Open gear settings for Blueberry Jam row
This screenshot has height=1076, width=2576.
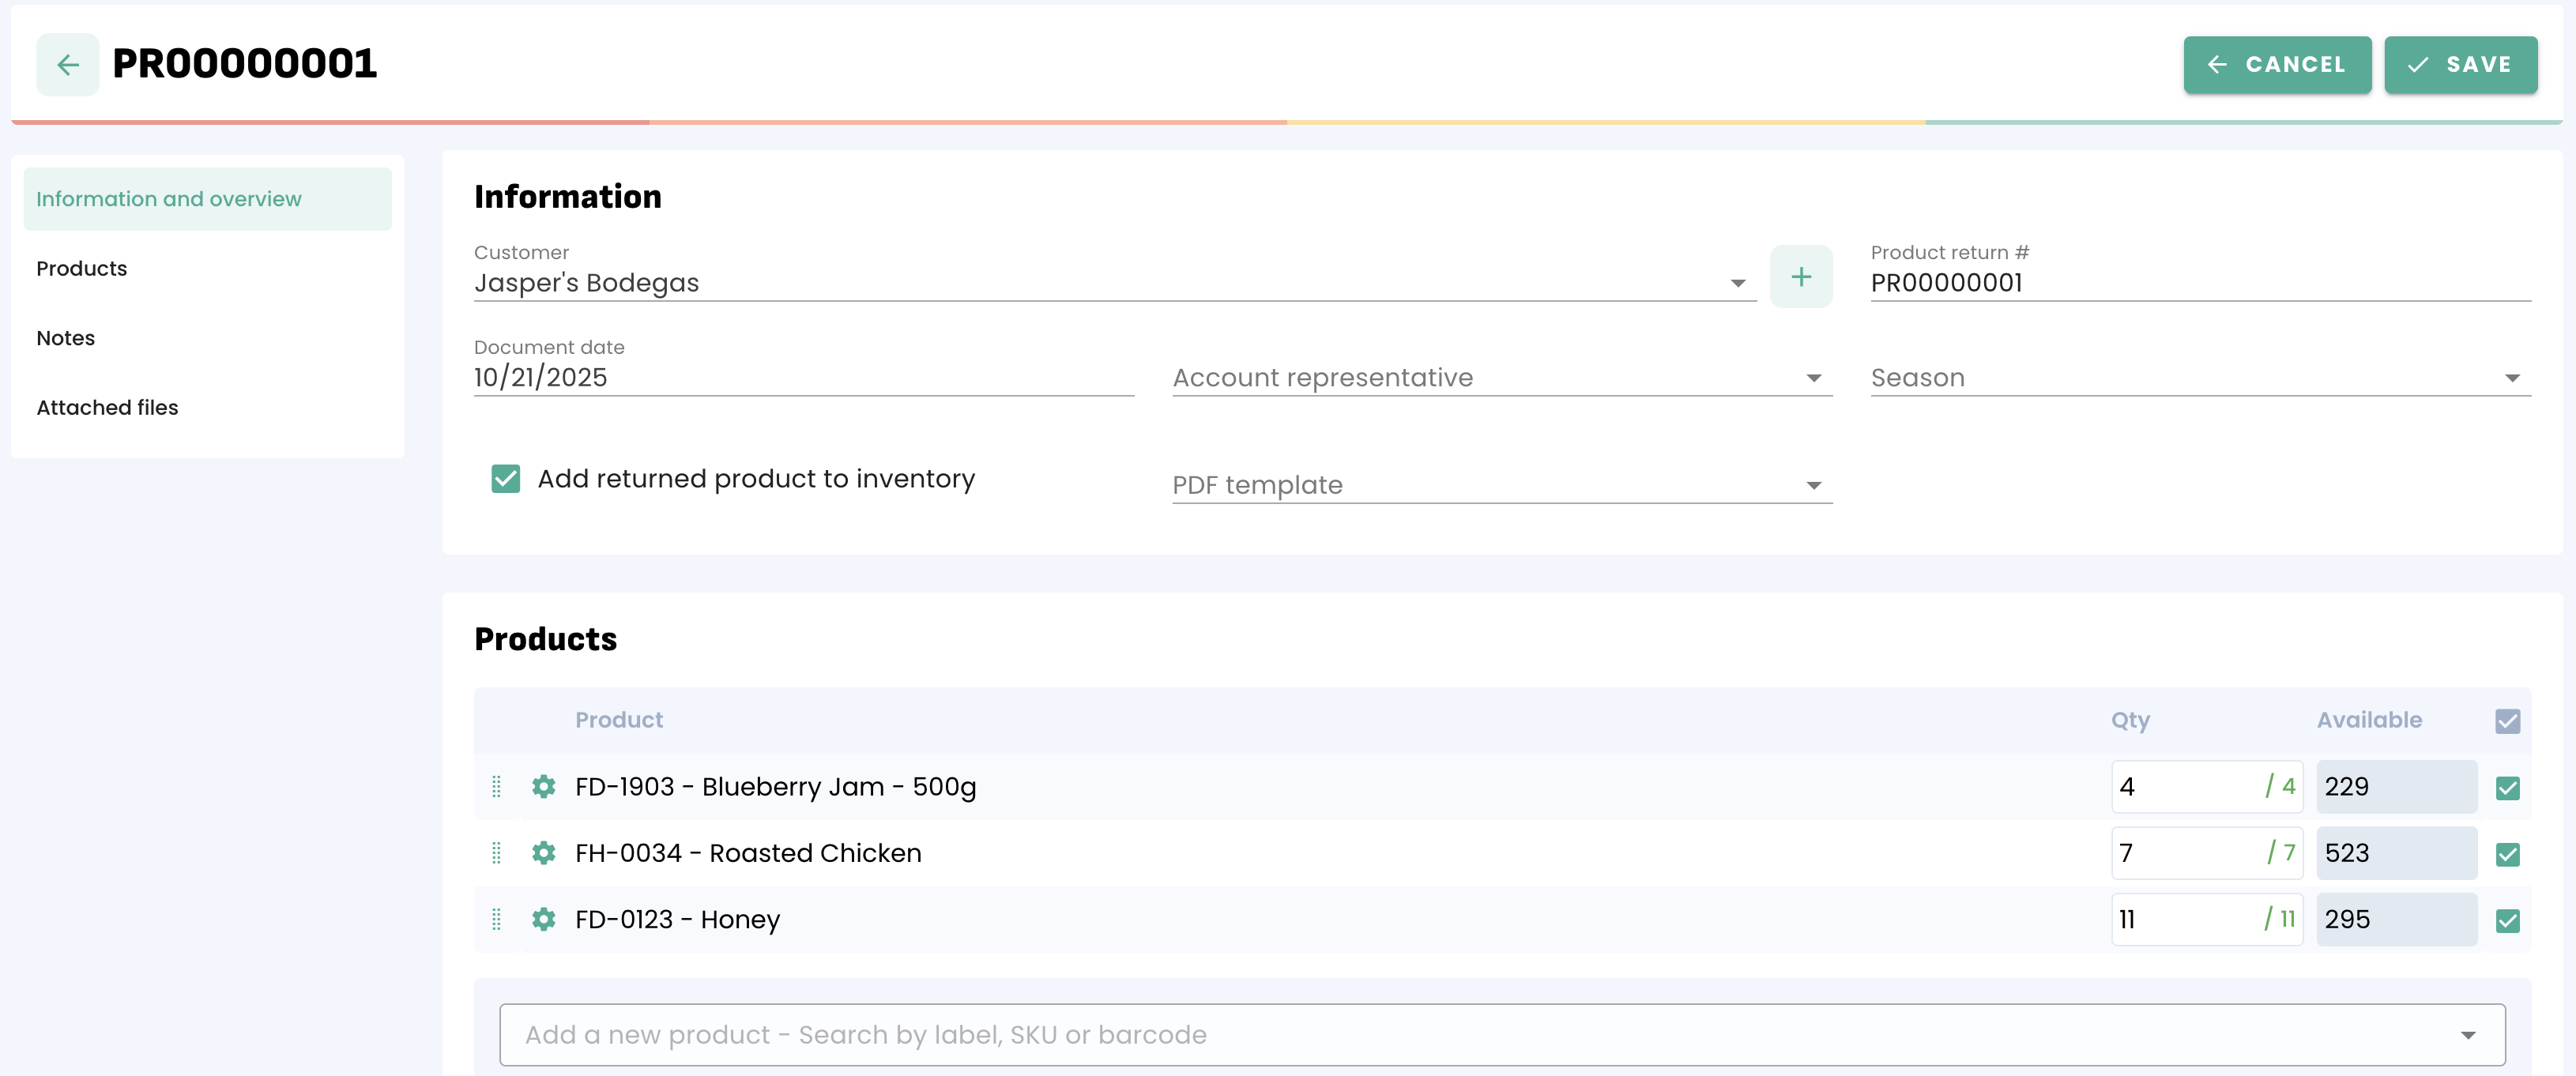[543, 787]
